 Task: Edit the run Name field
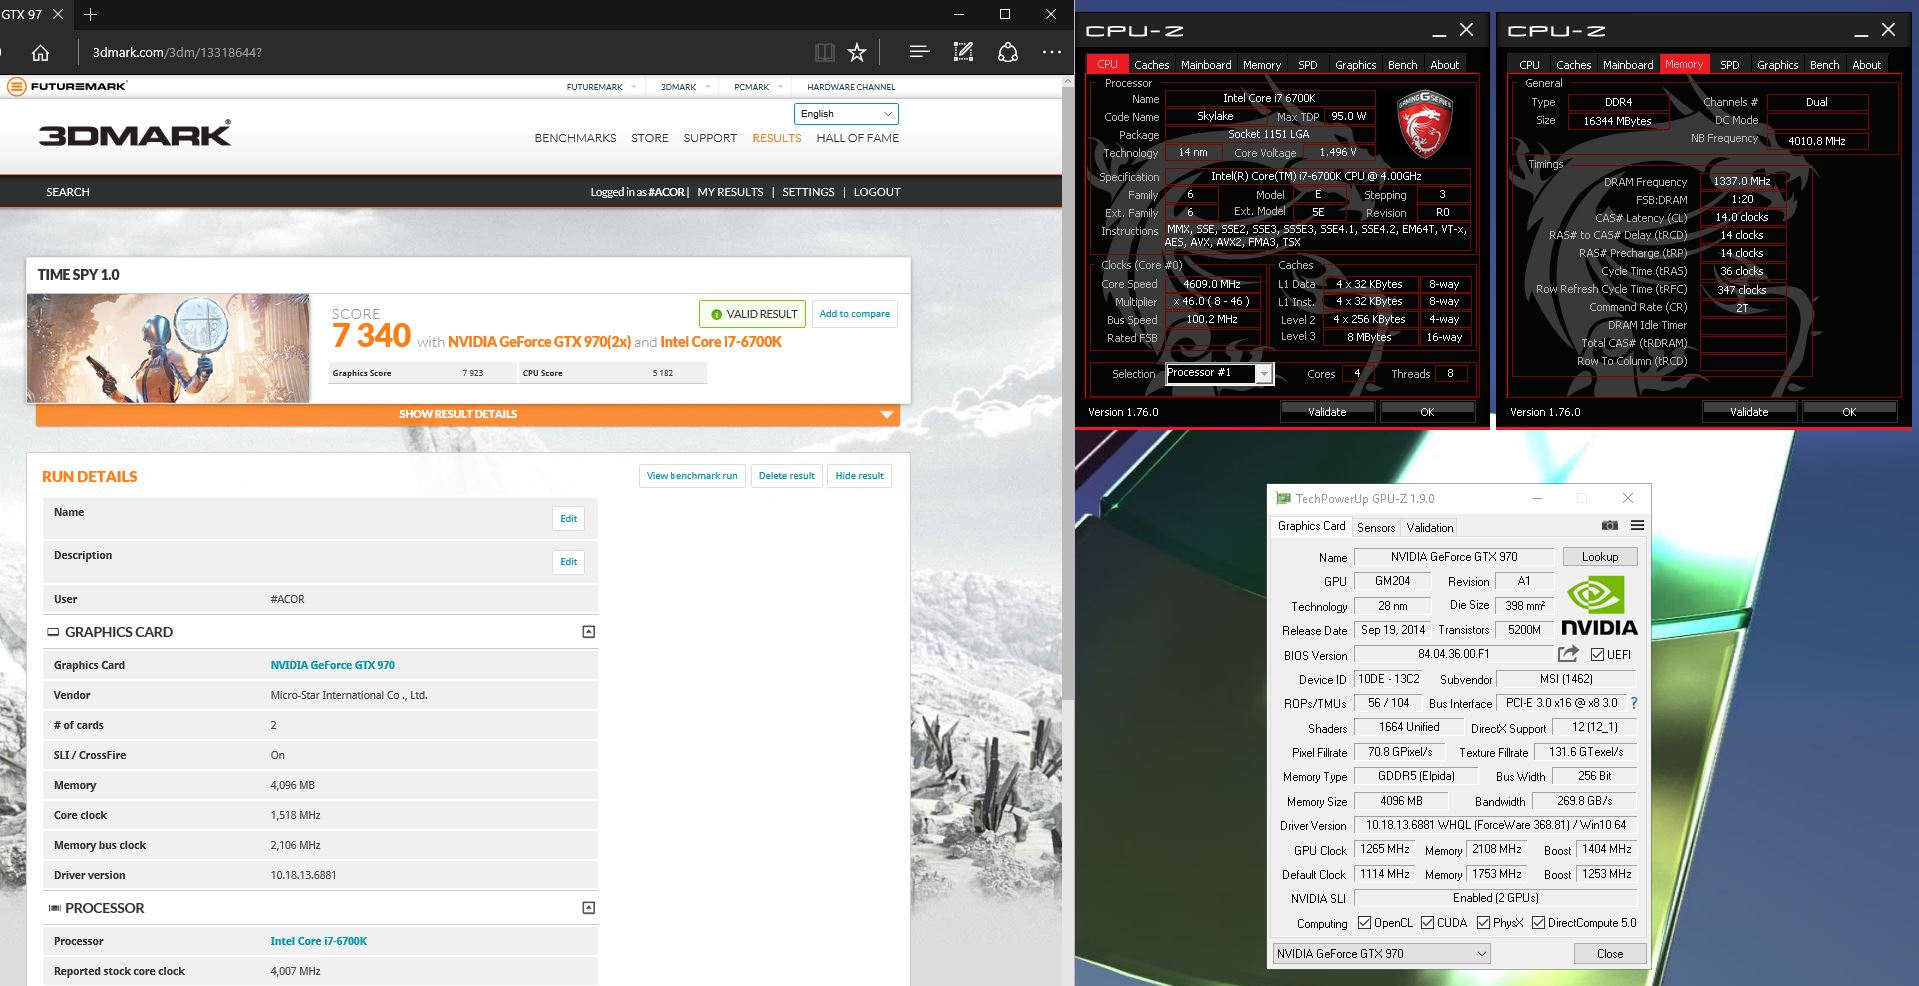coord(568,518)
